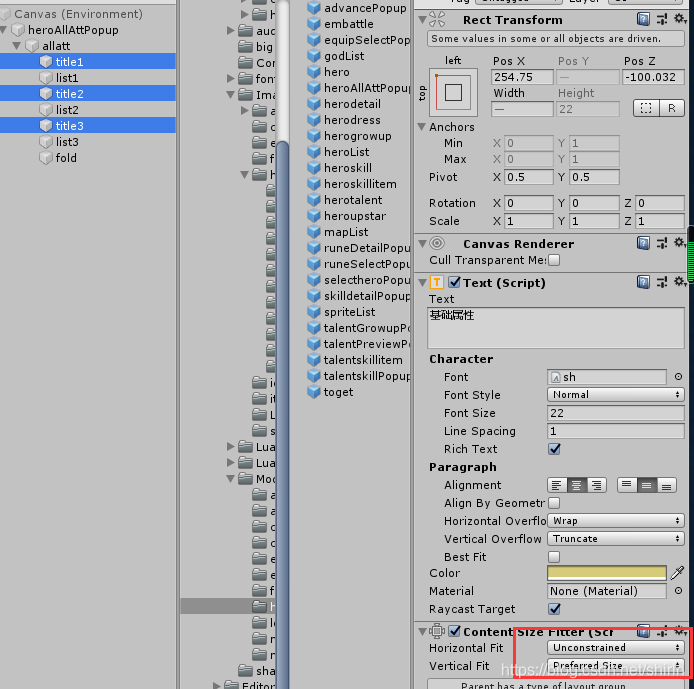Click the heroskill prefab icon
The image size is (694, 689).
(x=314, y=168)
